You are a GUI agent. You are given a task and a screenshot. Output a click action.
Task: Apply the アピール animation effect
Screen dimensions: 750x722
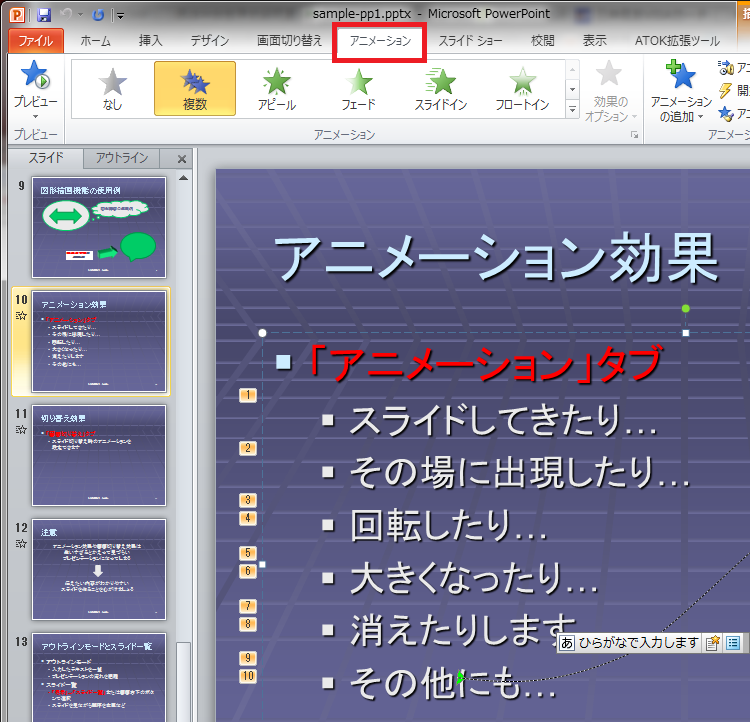tap(276, 89)
